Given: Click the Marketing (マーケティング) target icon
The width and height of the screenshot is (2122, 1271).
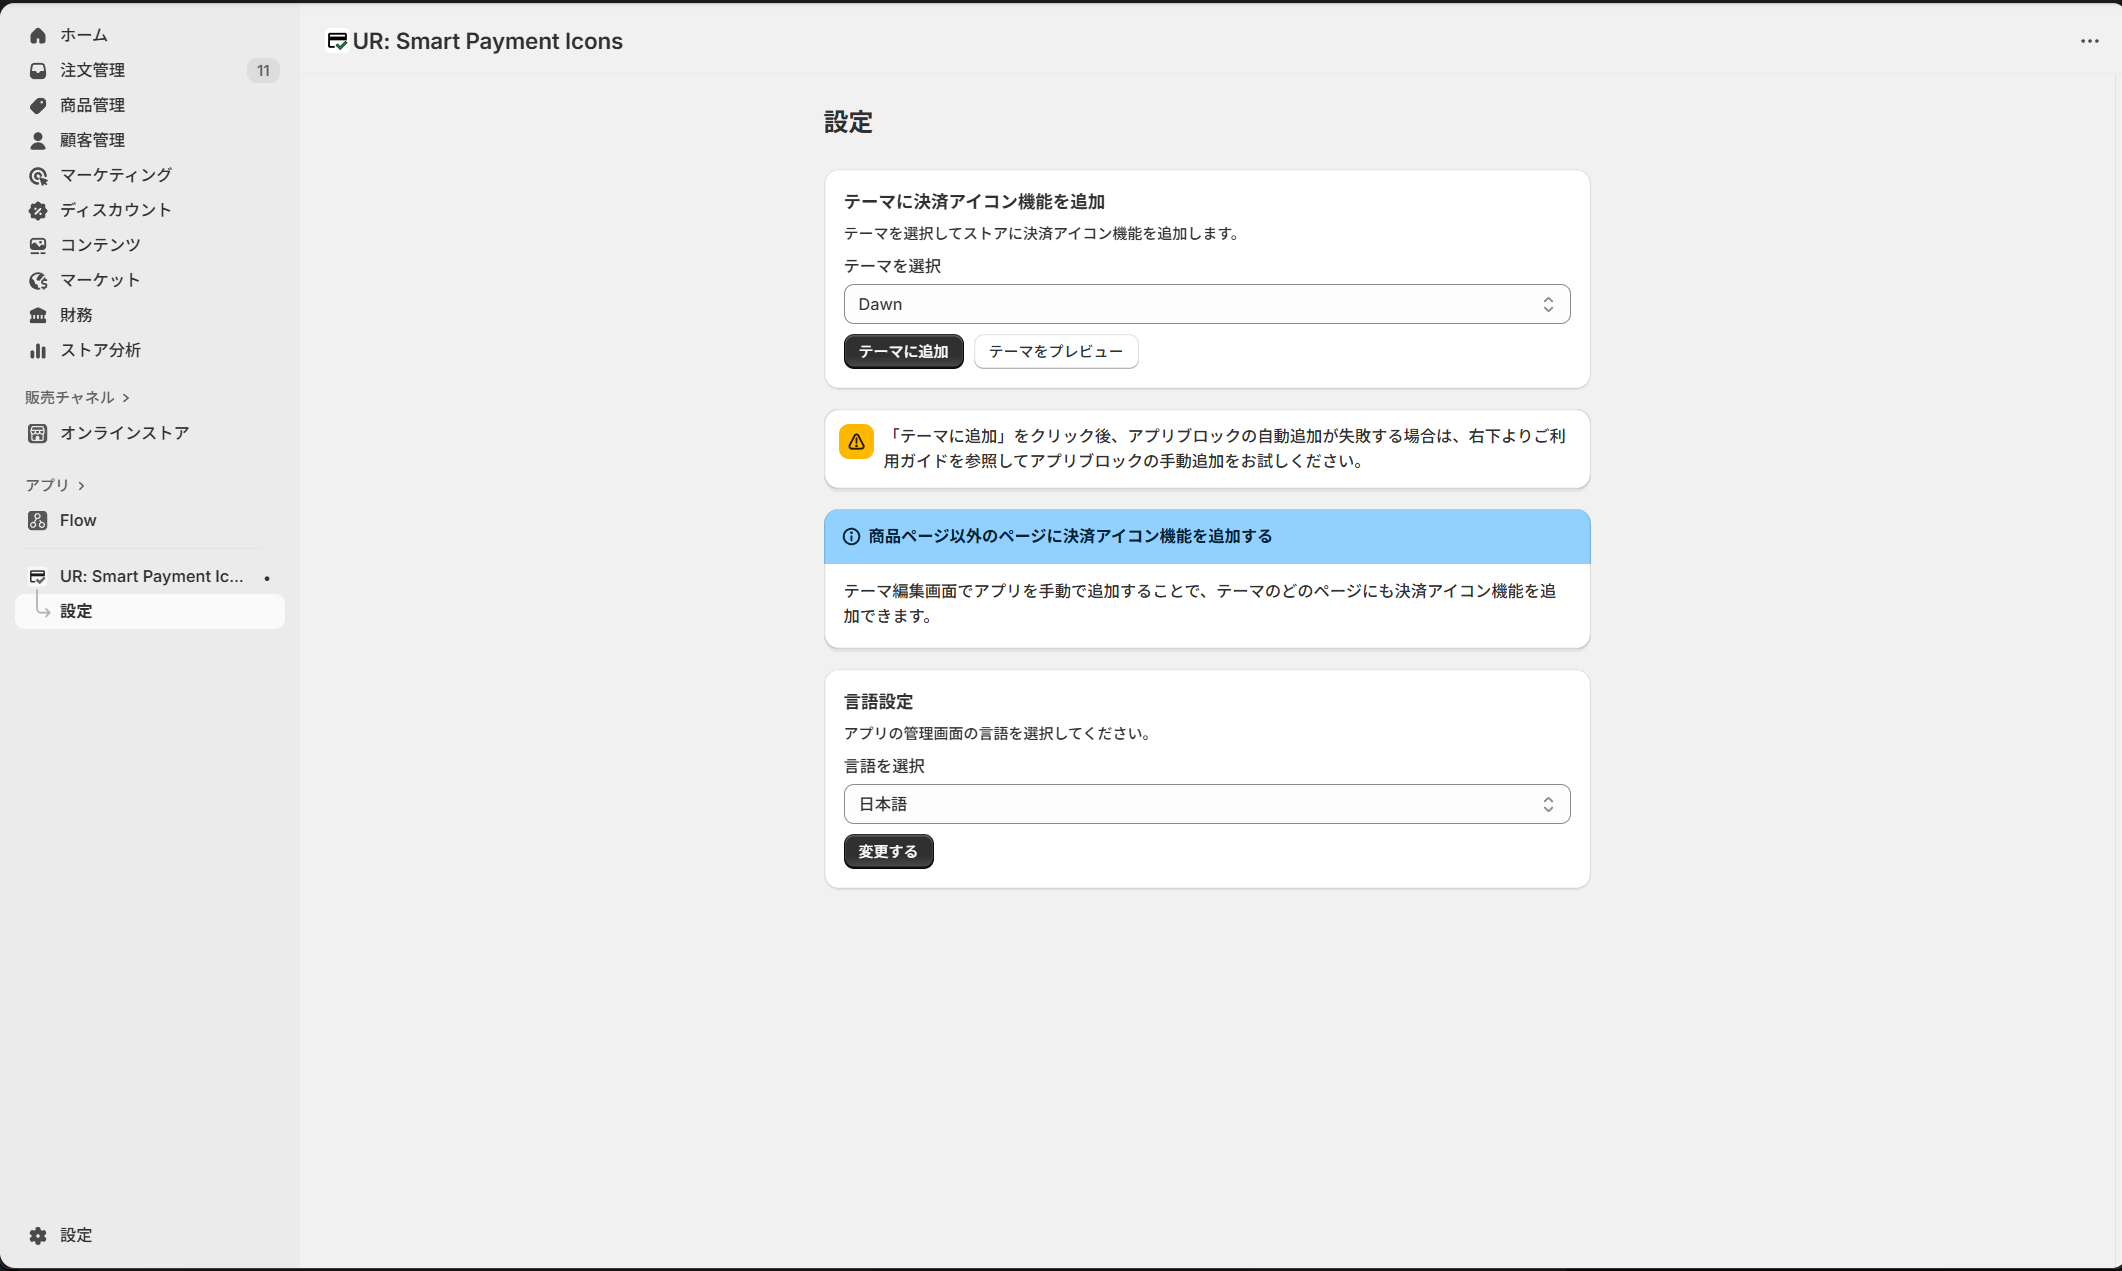Looking at the screenshot, I should click(x=38, y=176).
